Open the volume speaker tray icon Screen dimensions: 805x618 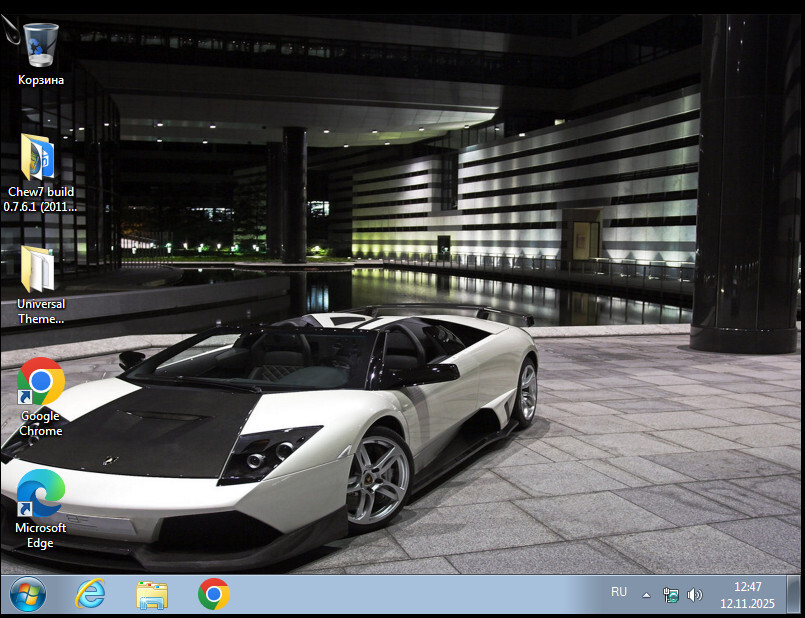(695, 595)
